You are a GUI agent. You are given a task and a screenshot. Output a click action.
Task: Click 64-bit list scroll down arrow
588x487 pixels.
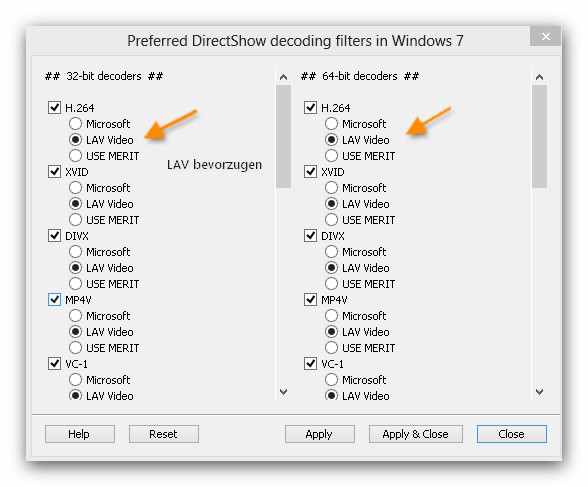(x=539, y=392)
